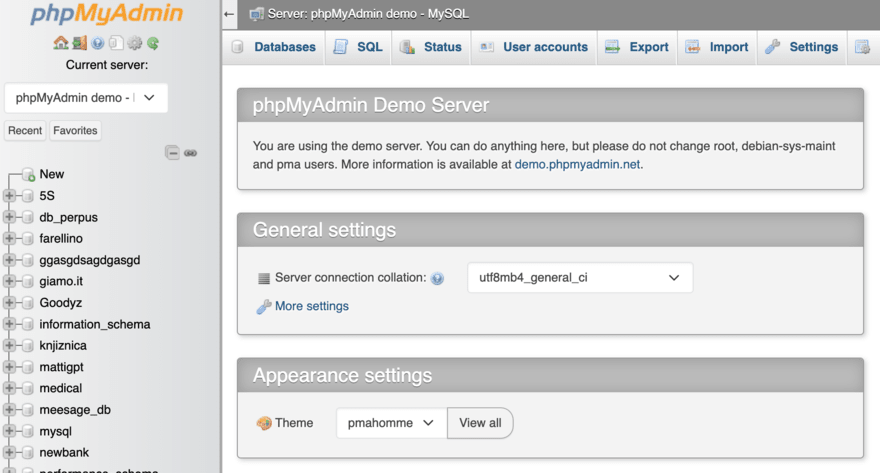Click the chain link icon above the tree
This screenshot has width=880, height=473.
[190, 153]
